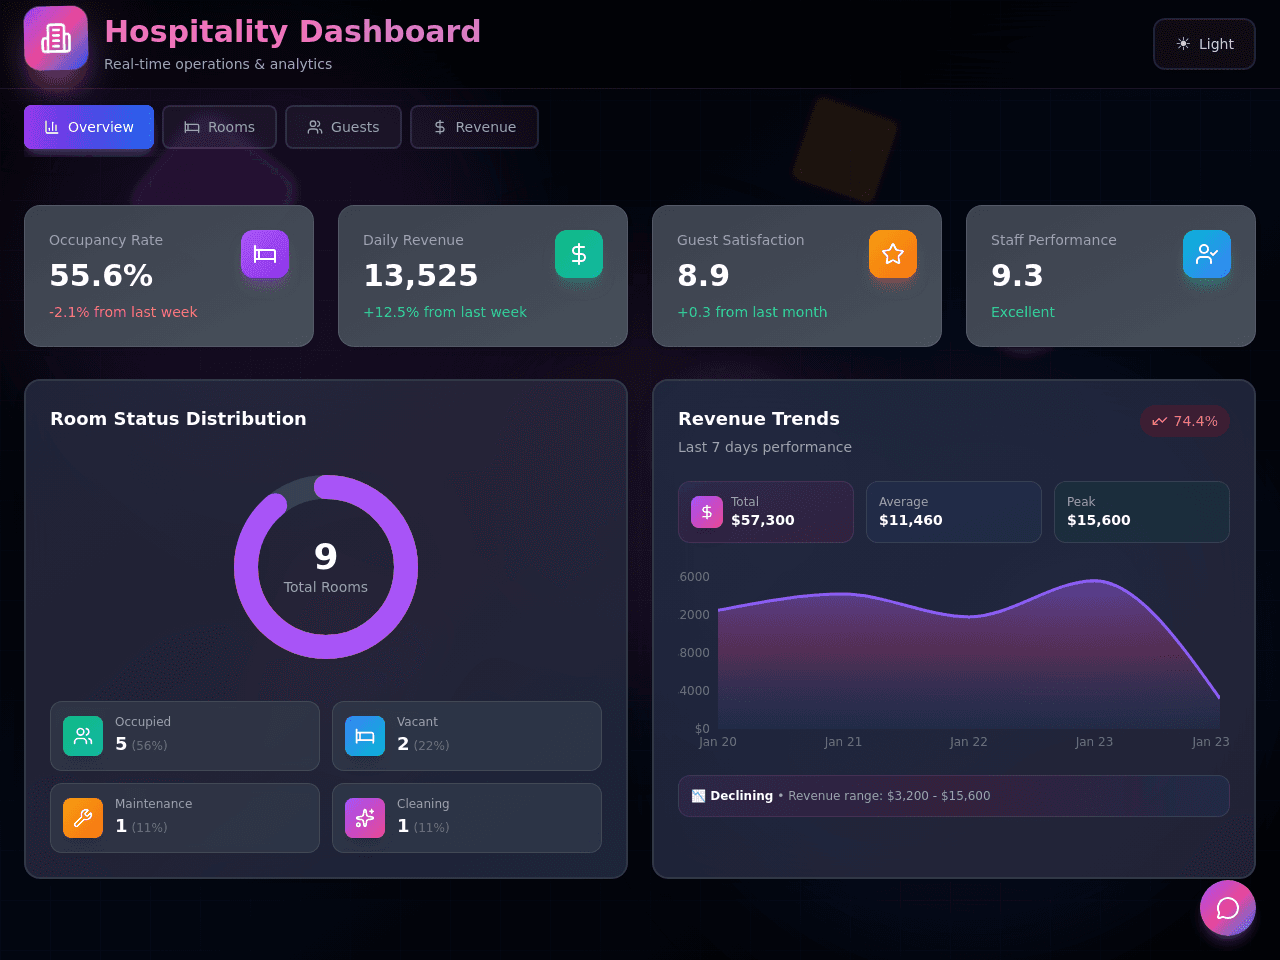This screenshot has height=960, width=1280.
Task: Click the Maintenance wrench icon
Action: tap(83, 818)
